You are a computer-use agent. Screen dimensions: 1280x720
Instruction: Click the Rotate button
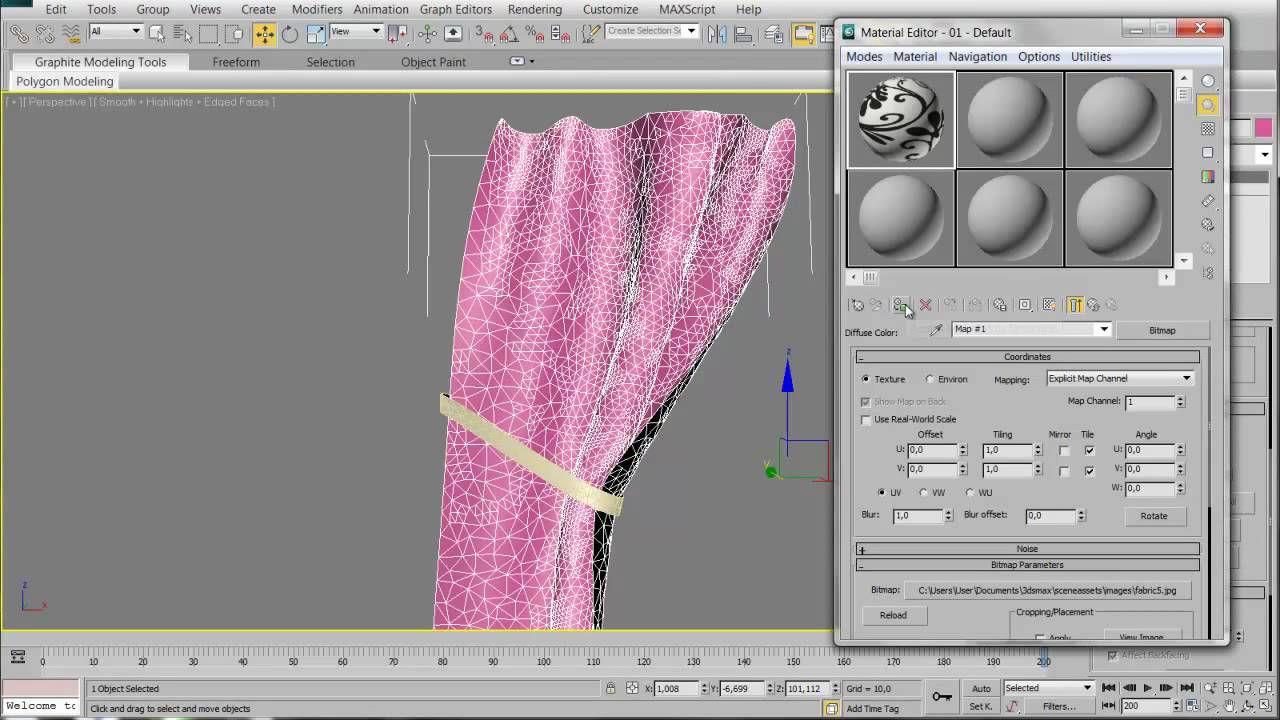click(1154, 516)
